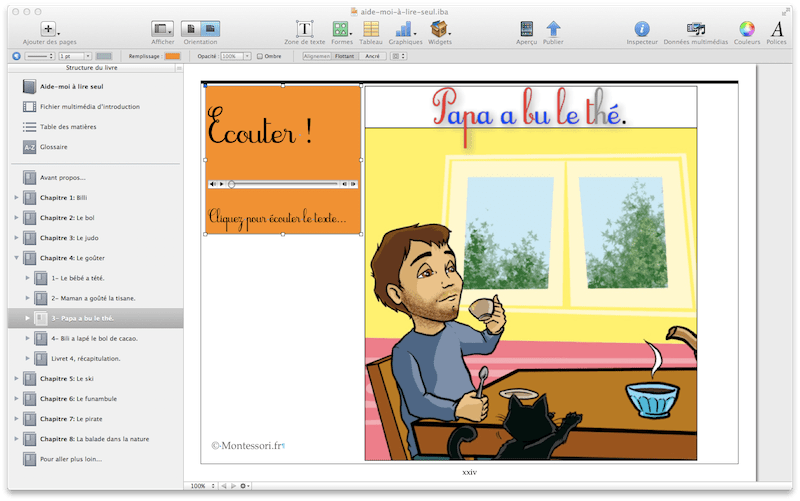The height and width of the screenshot is (501, 800).
Task: Click the Structure du livre header
Action: tap(91, 68)
